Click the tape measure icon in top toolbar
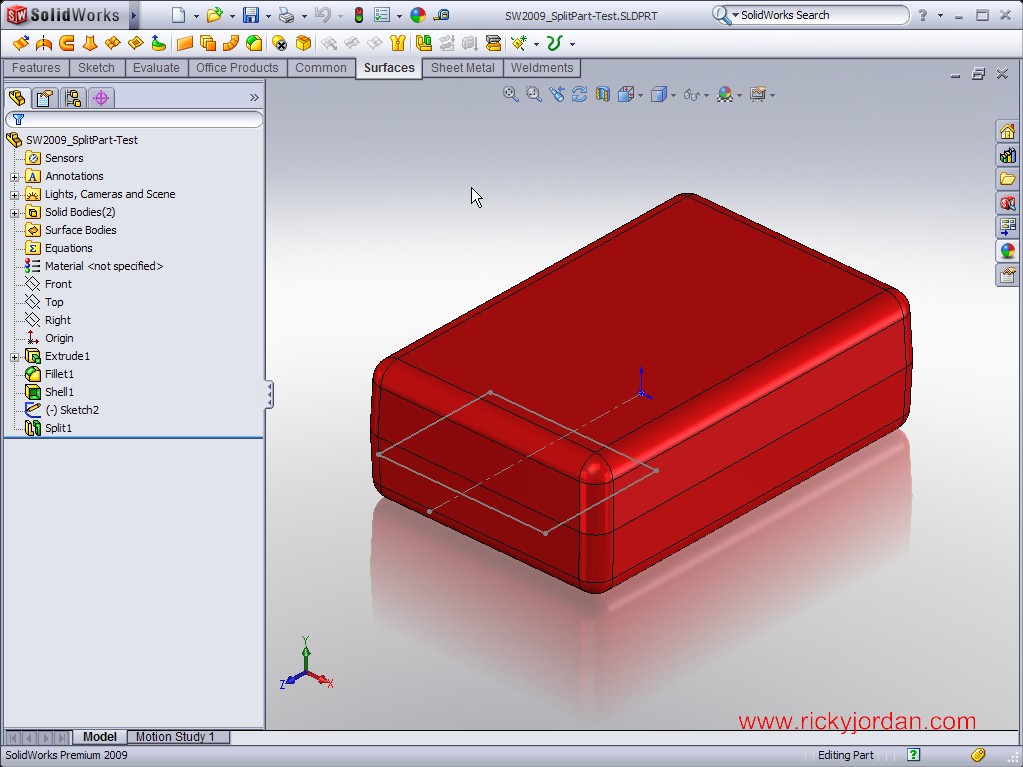The height and width of the screenshot is (767, 1023). (x=441, y=15)
